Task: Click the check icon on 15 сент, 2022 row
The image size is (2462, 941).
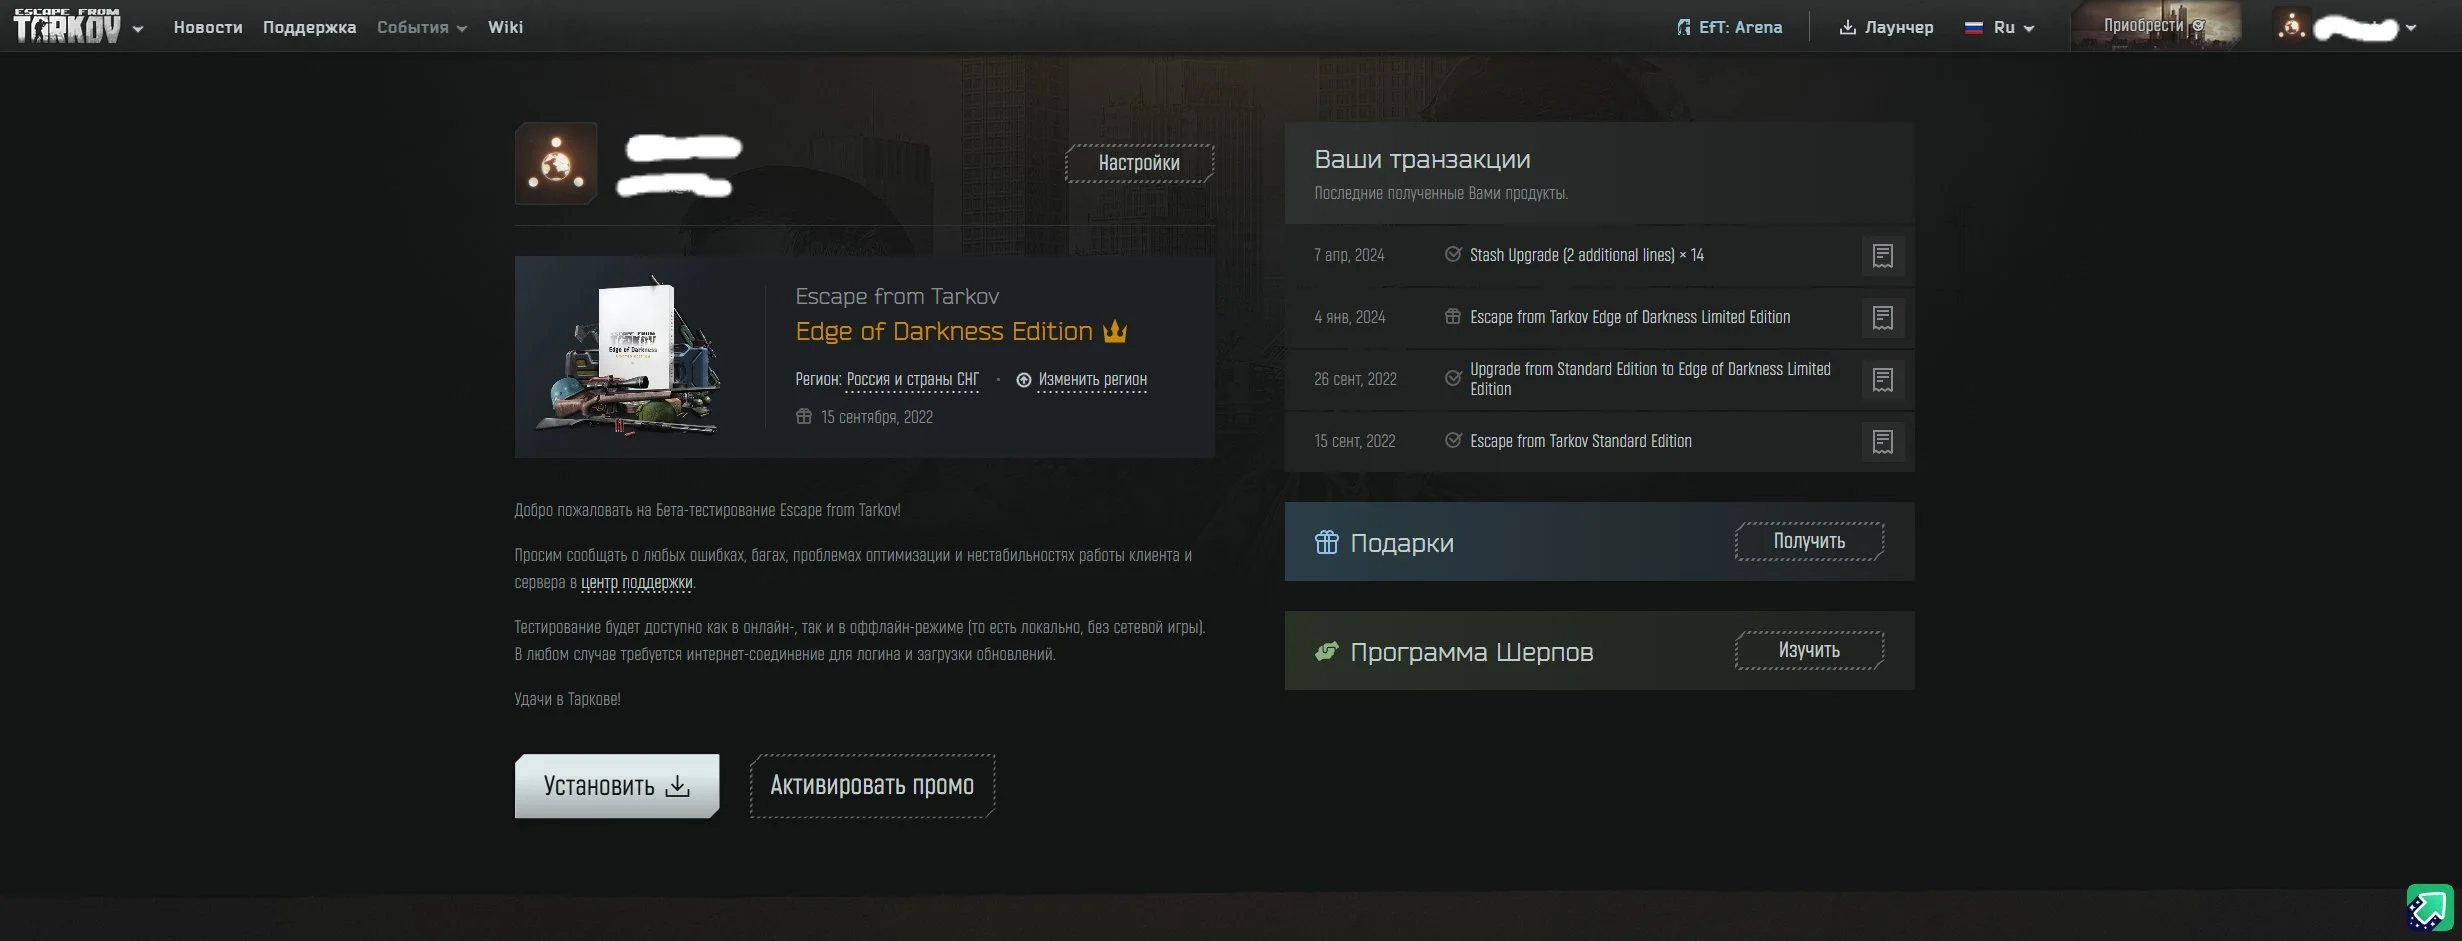Action: [1453, 440]
